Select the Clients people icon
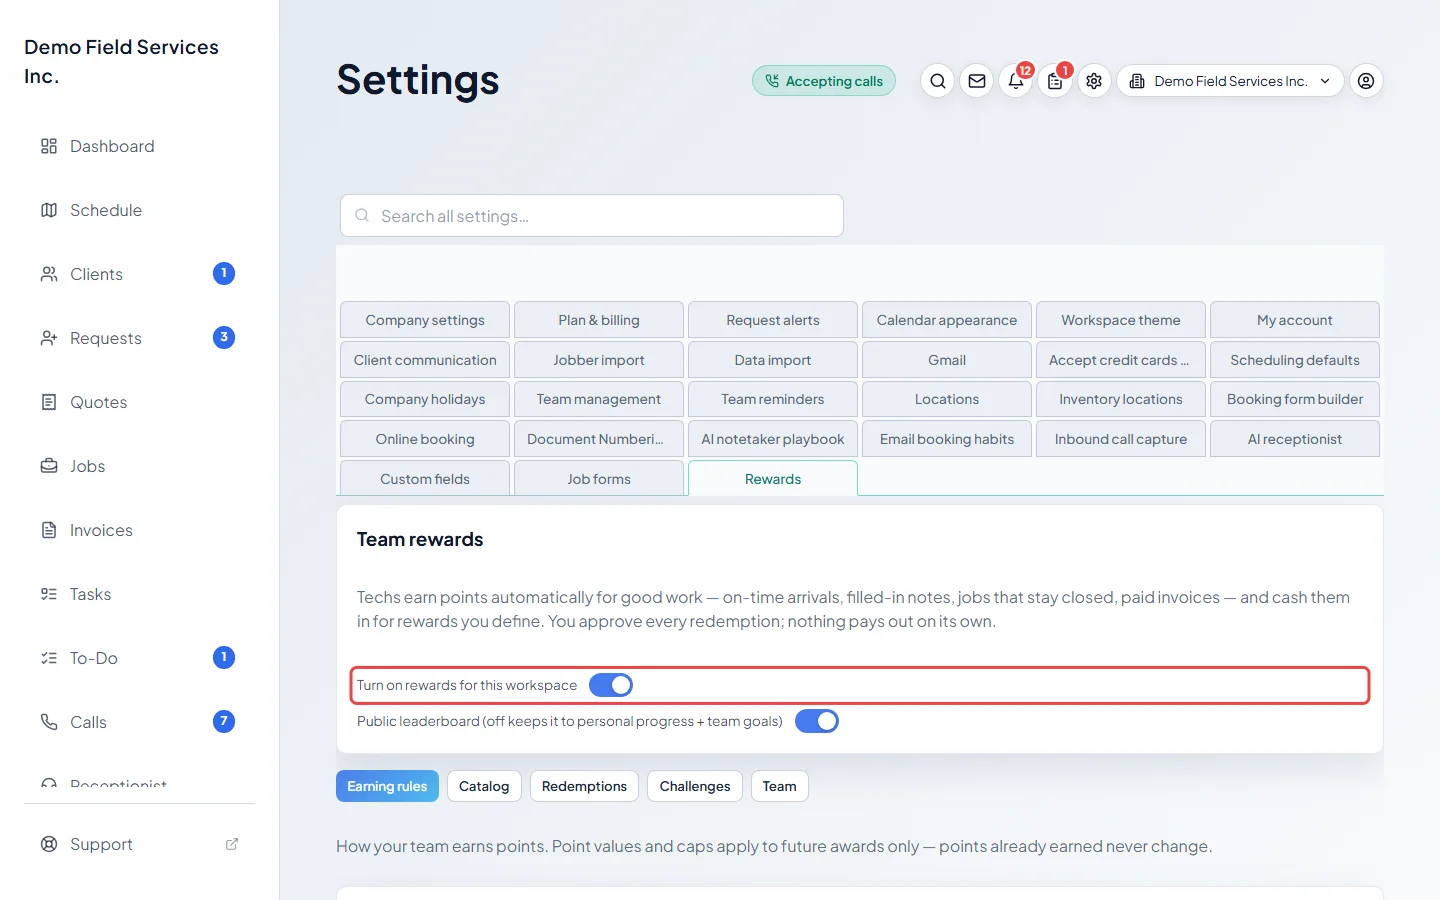The width and height of the screenshot is (1440, 900). pos(49,274)
